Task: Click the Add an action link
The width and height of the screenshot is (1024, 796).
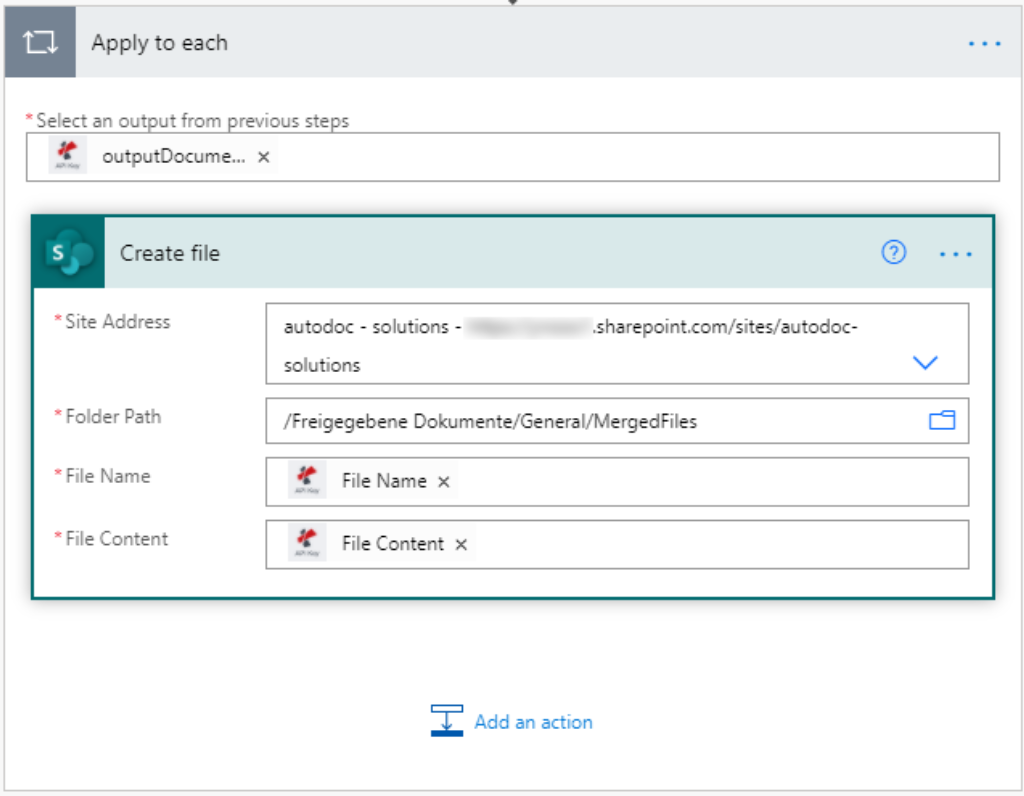Action: (533, 722)
